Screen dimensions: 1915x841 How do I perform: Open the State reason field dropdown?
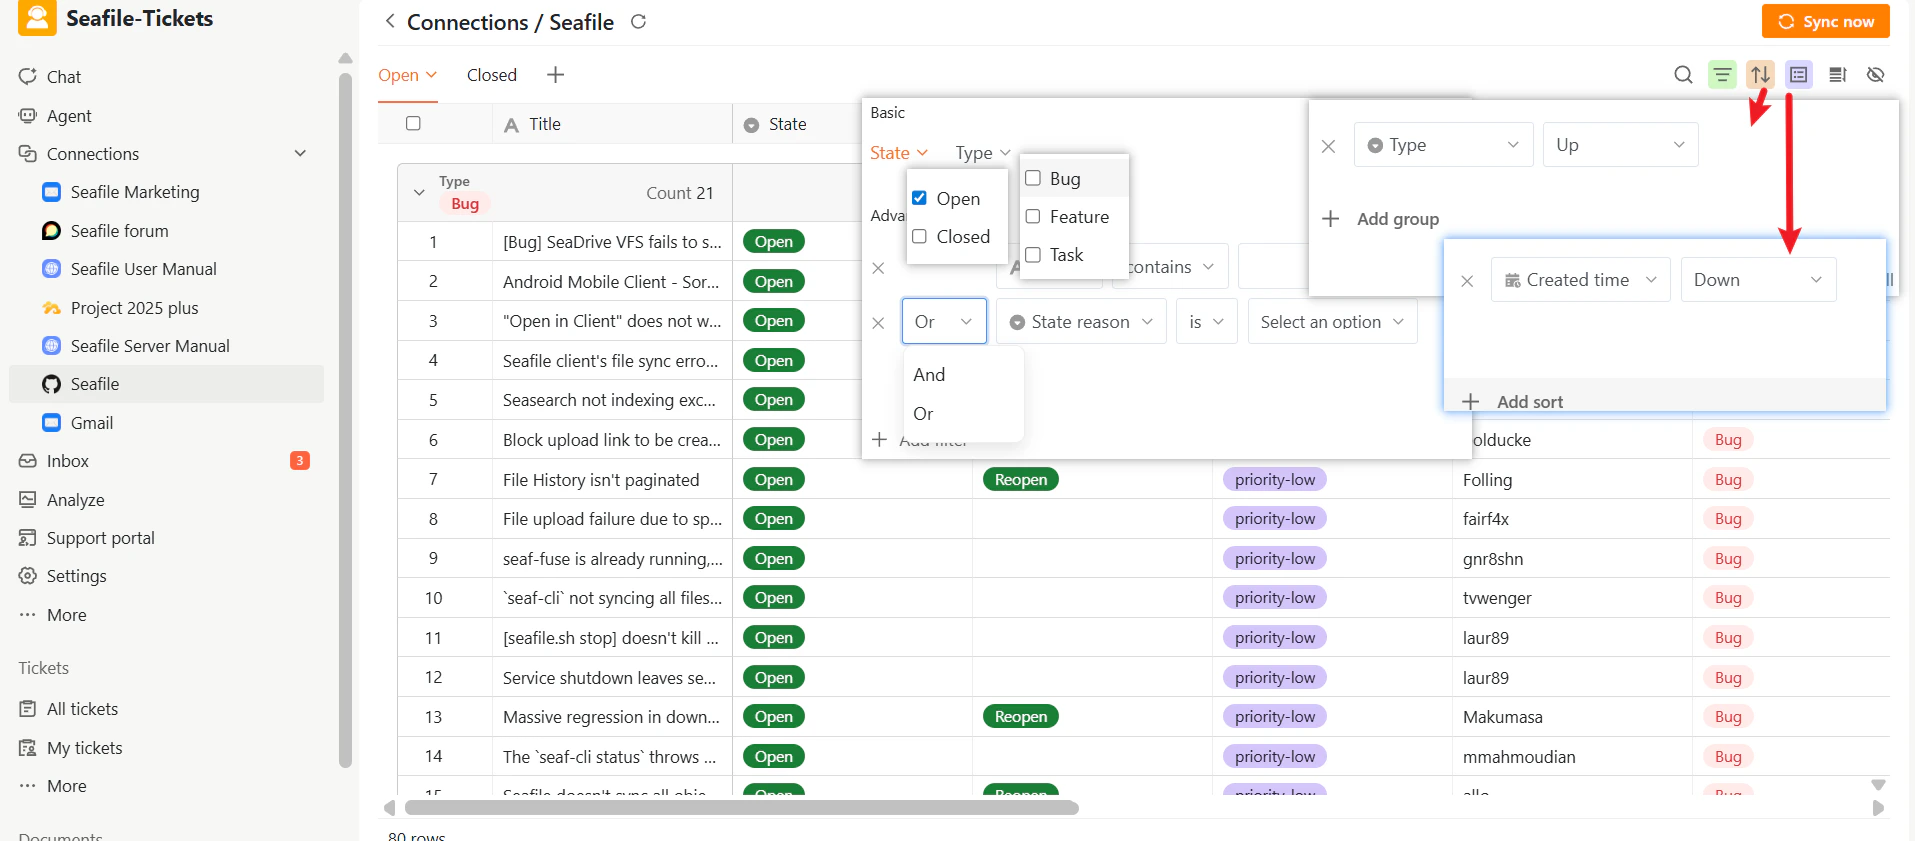(1081, 322)
